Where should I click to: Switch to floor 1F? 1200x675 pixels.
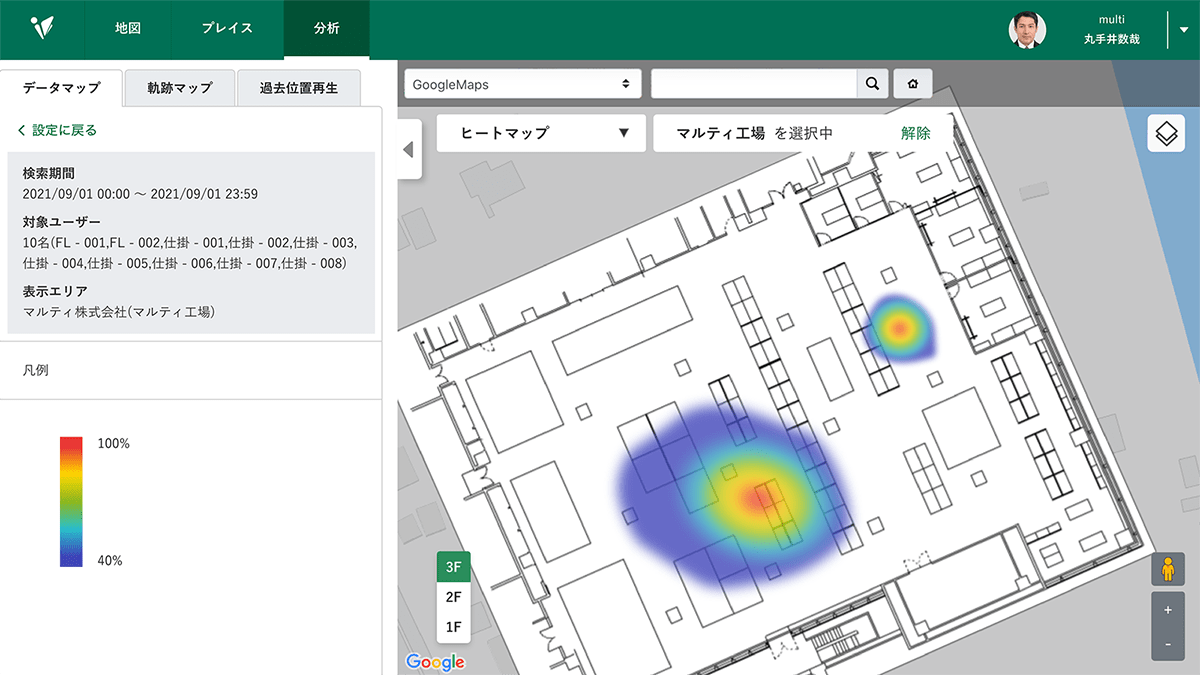click(453, 627)
